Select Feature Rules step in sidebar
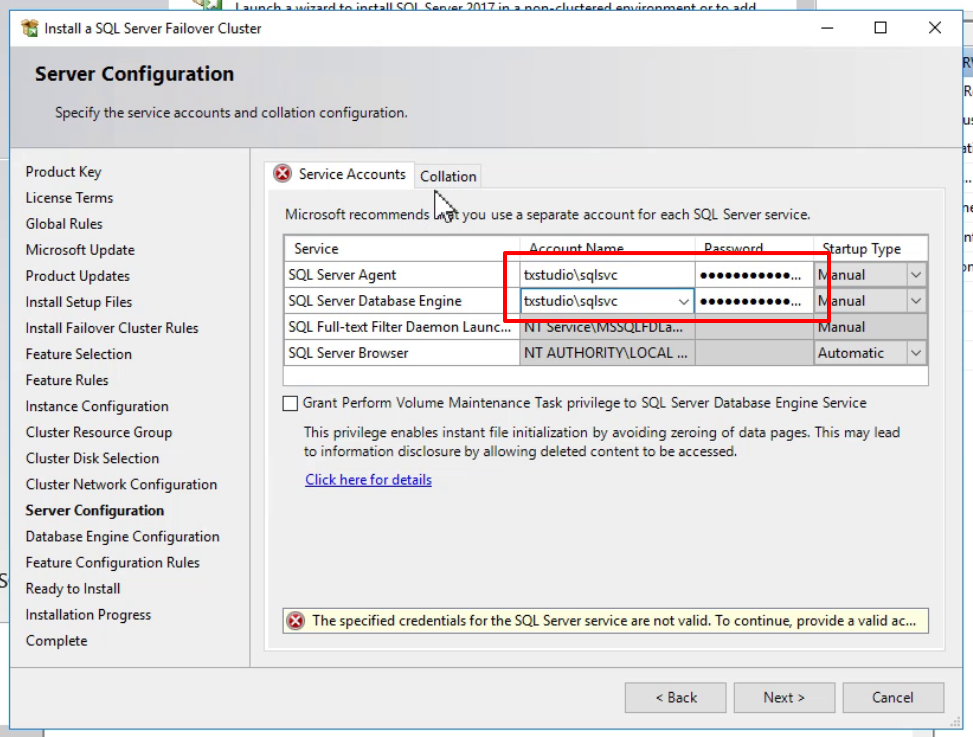 coord(67,380)
